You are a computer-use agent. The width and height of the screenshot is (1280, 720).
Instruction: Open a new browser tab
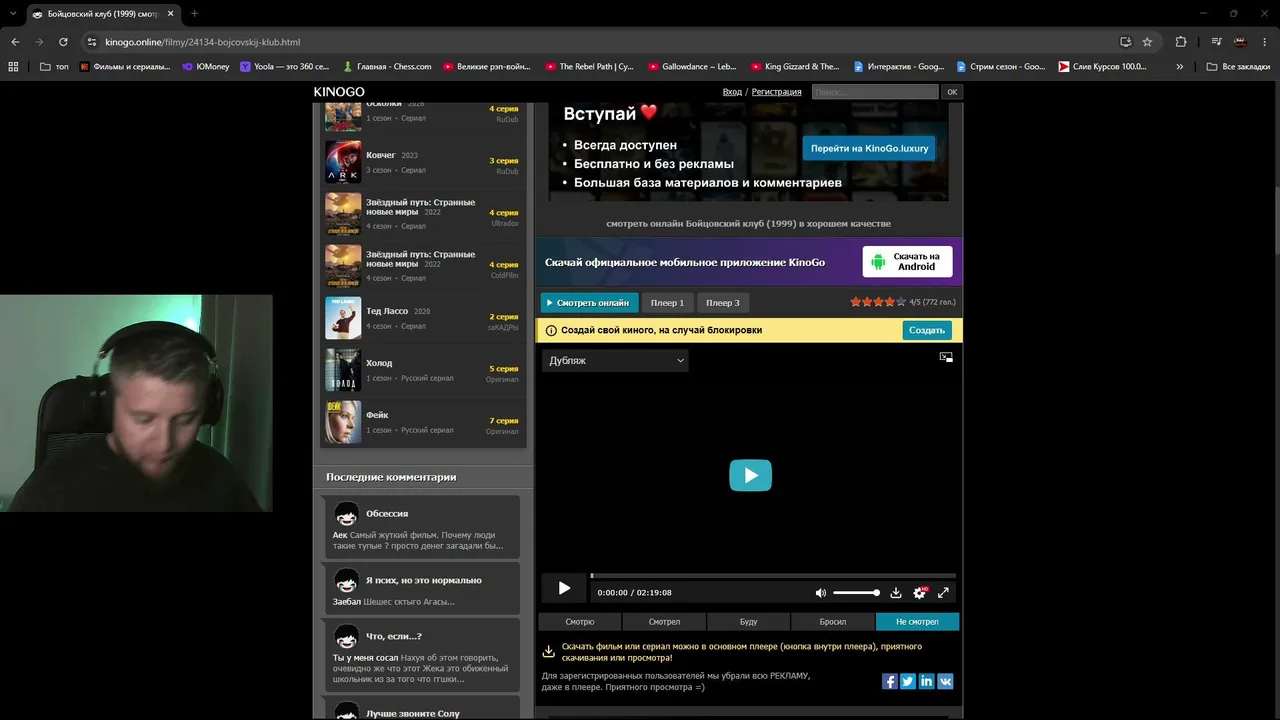pos(194,14)
